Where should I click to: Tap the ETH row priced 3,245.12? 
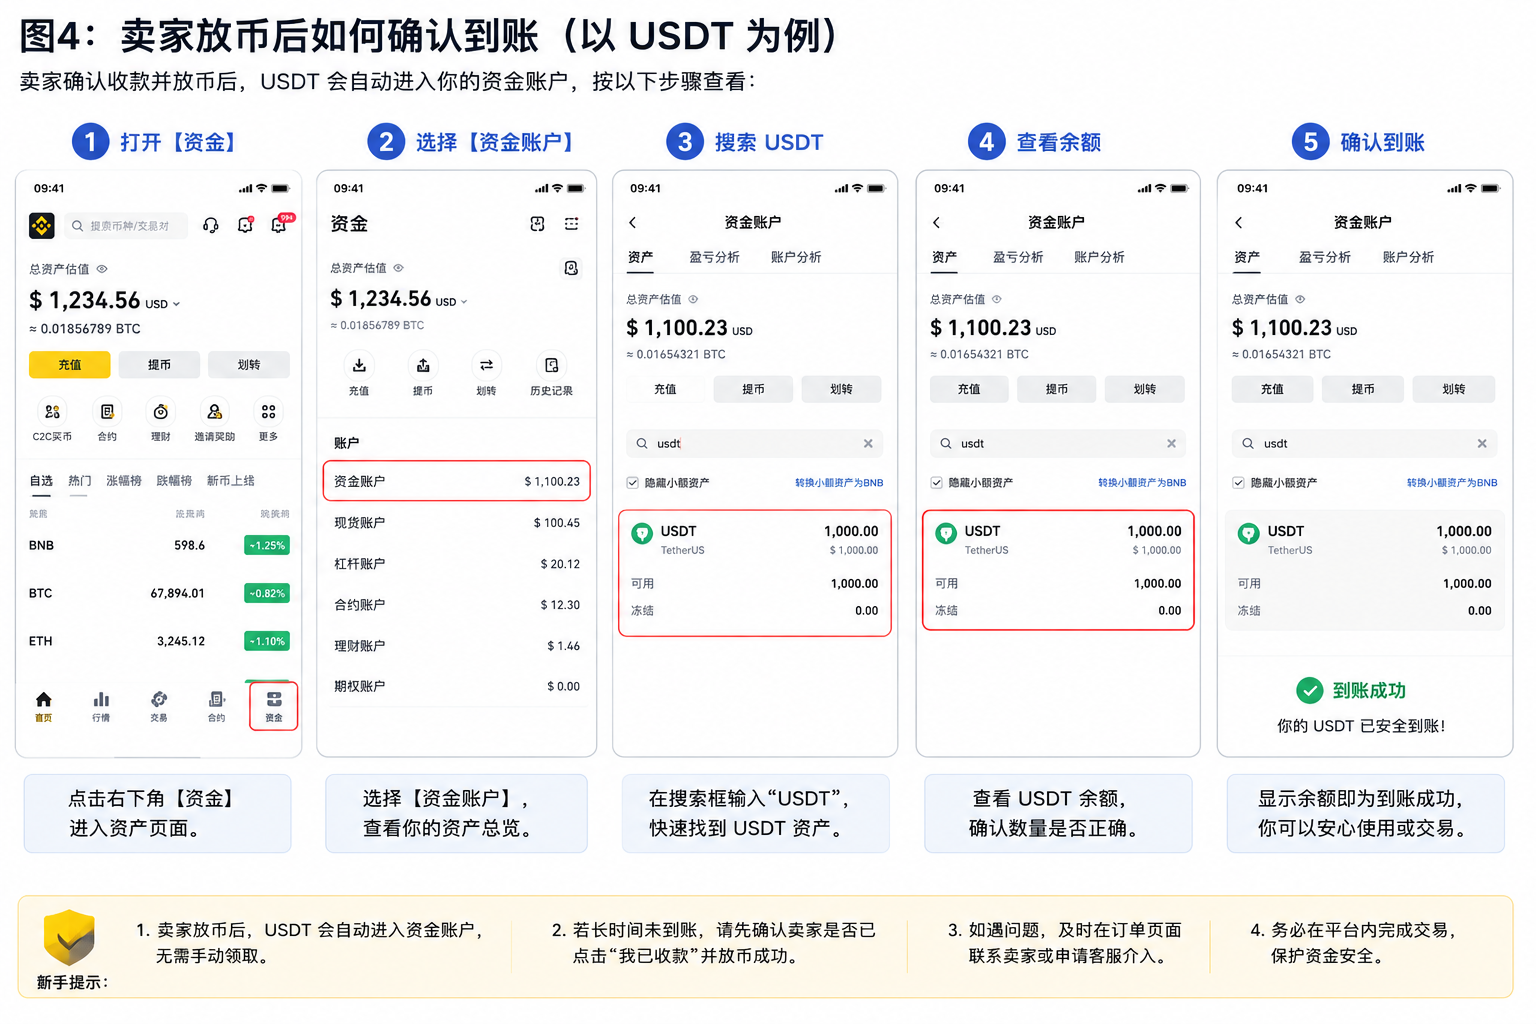click(159, 641)
